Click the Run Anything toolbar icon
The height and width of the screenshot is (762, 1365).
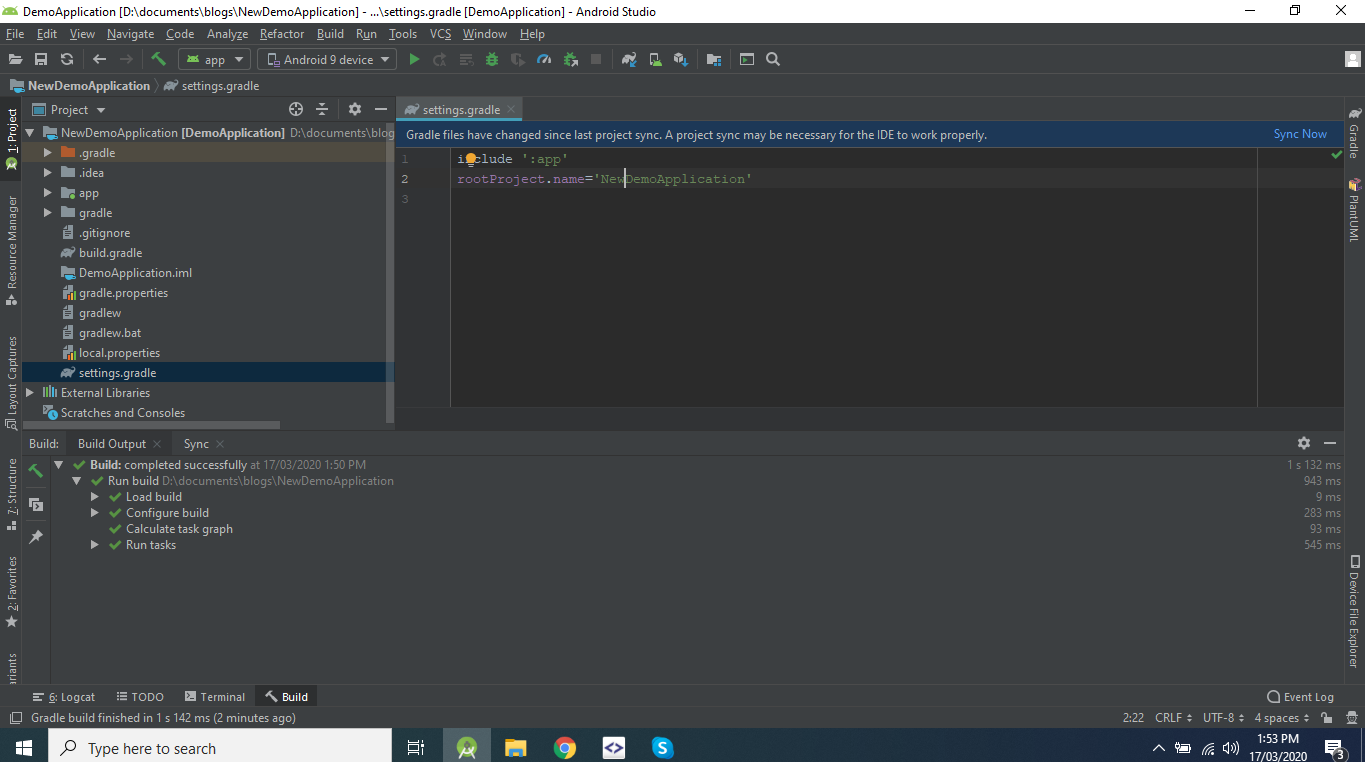[747, 60]
